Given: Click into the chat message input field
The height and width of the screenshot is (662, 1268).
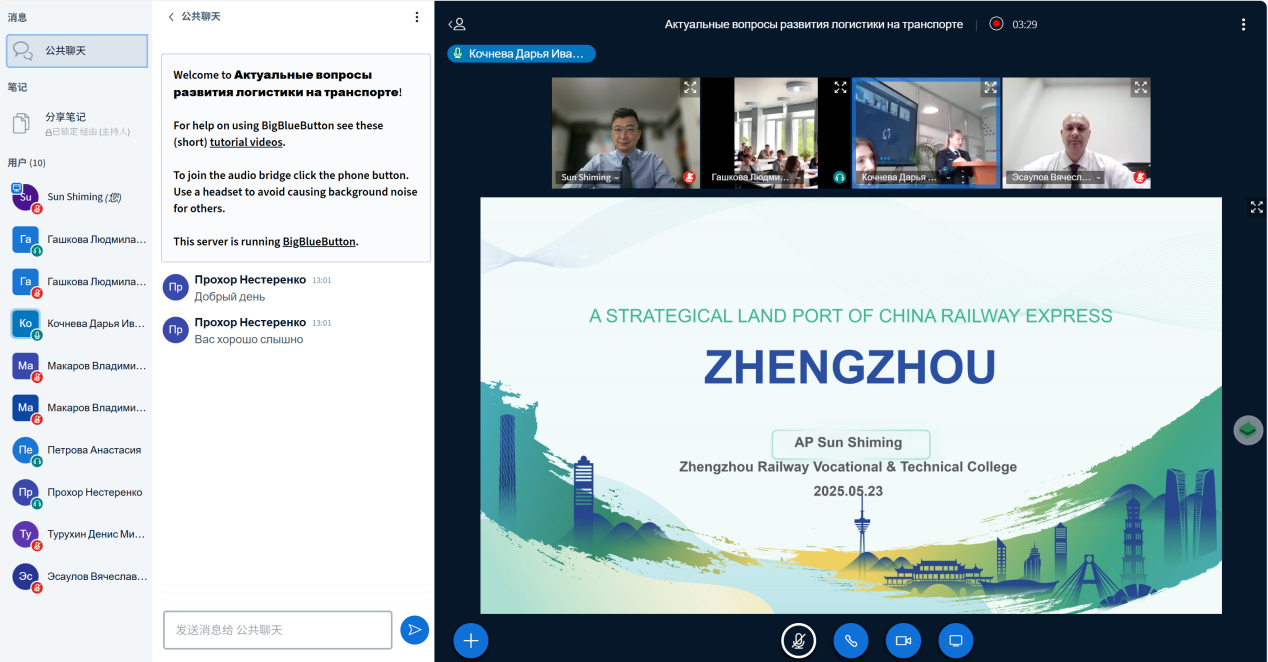Looking at the screenshot, I should tap(277, 630).
